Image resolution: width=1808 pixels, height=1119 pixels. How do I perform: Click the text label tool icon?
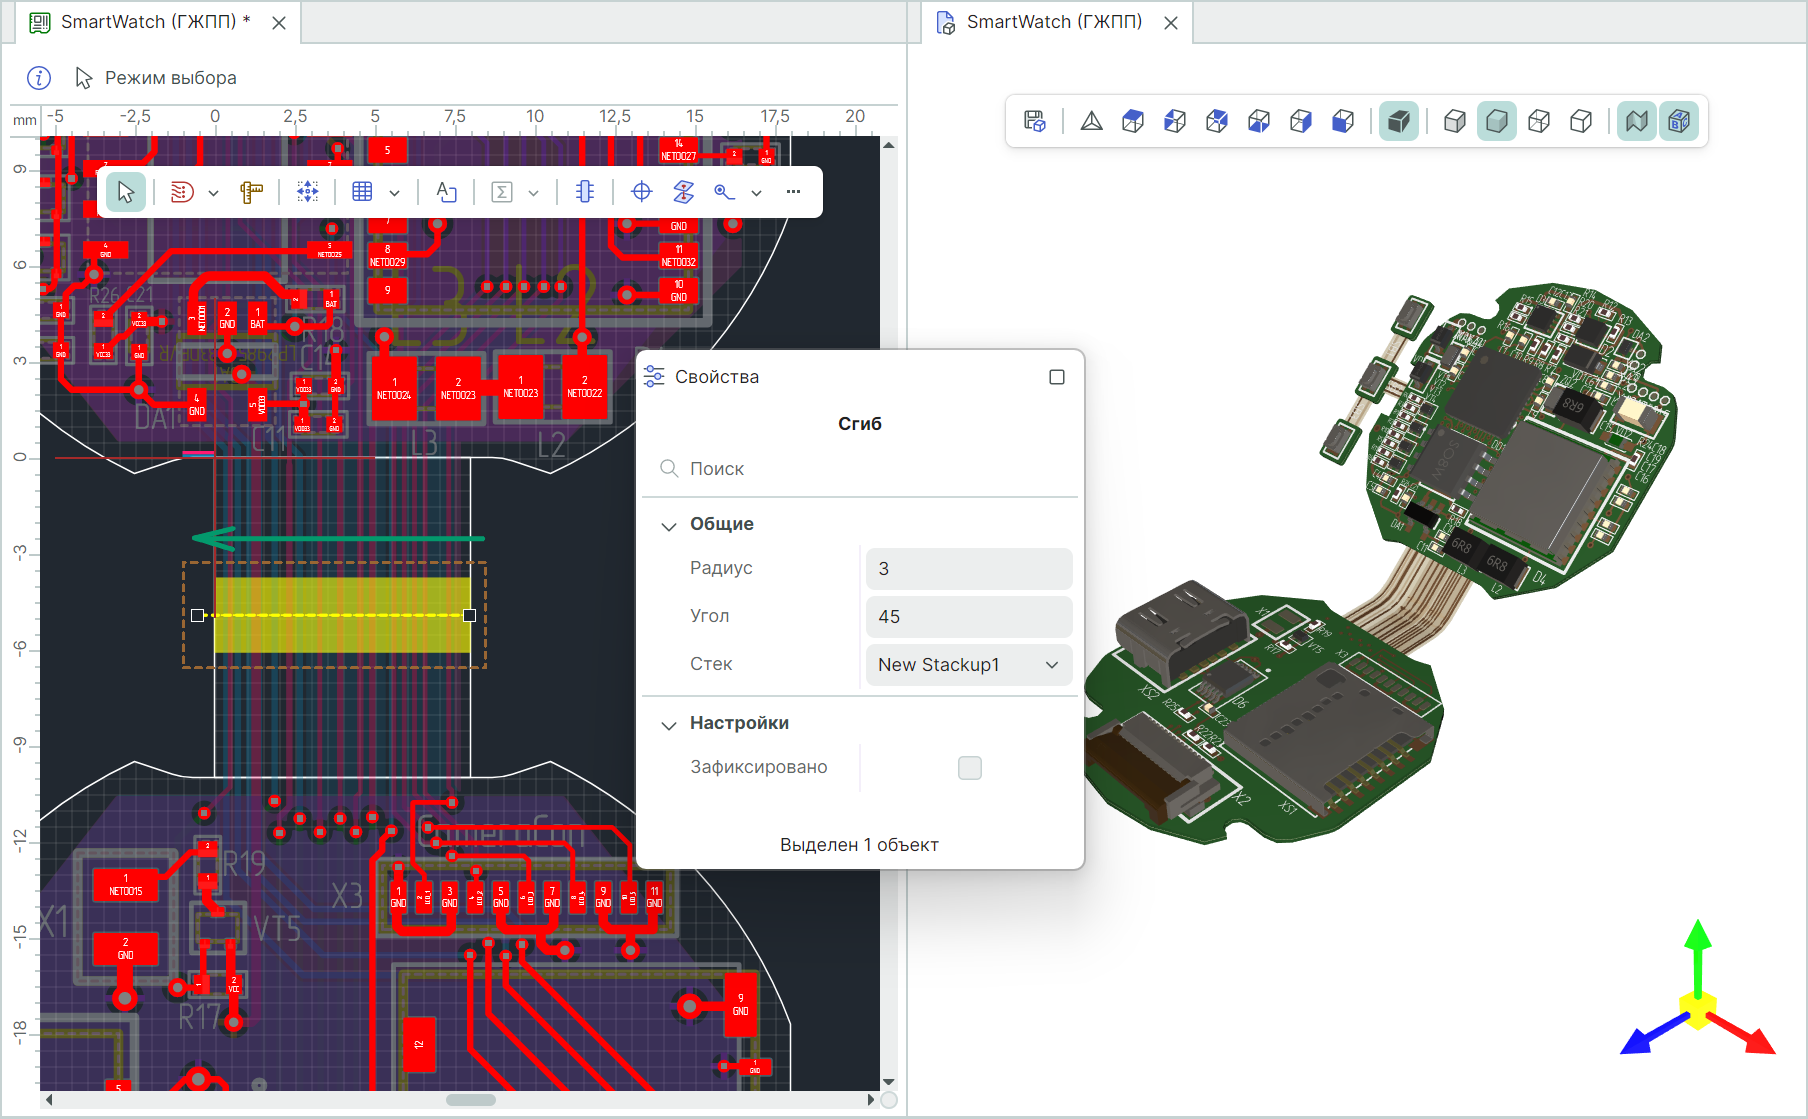click(446, 192)
